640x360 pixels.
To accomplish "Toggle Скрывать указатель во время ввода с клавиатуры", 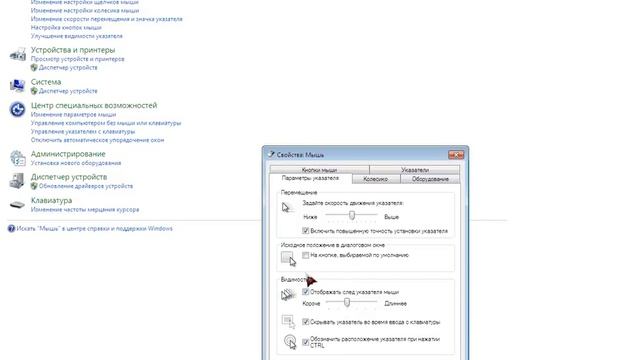I will pyautogui.click(x=305, y=322).
